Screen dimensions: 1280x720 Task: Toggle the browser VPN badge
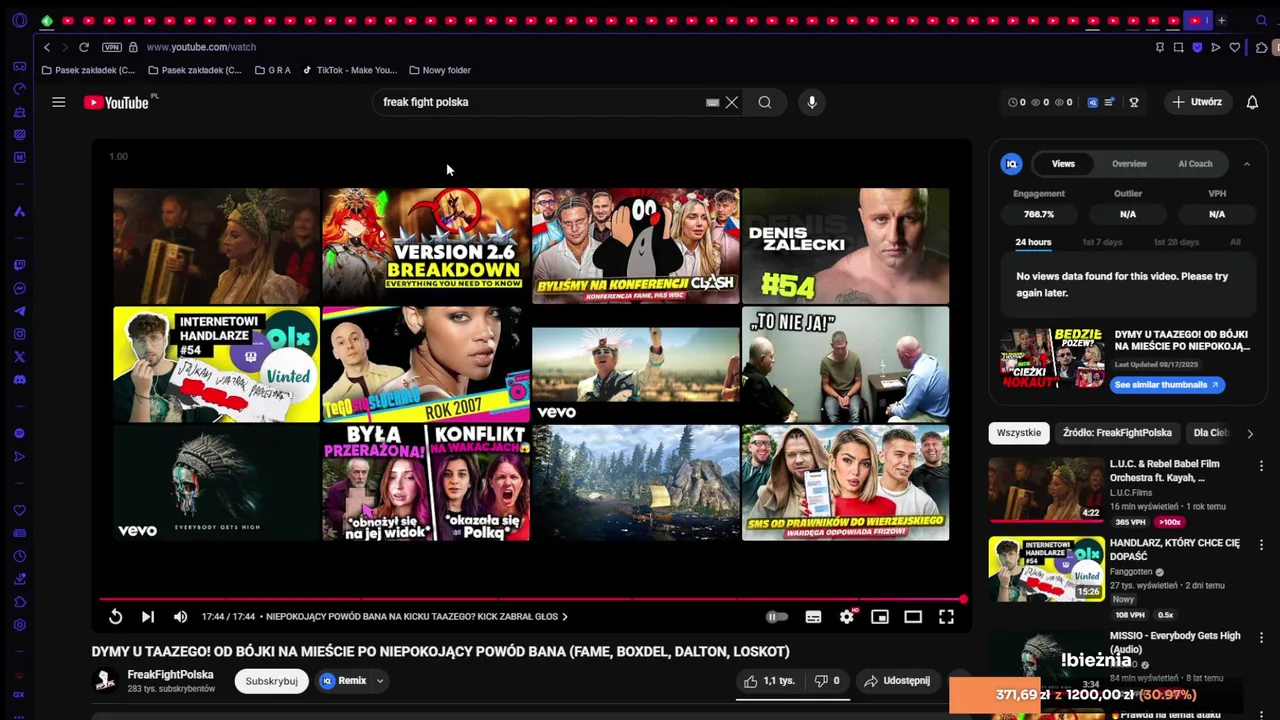pyautogui.click(x=111, y=47)
